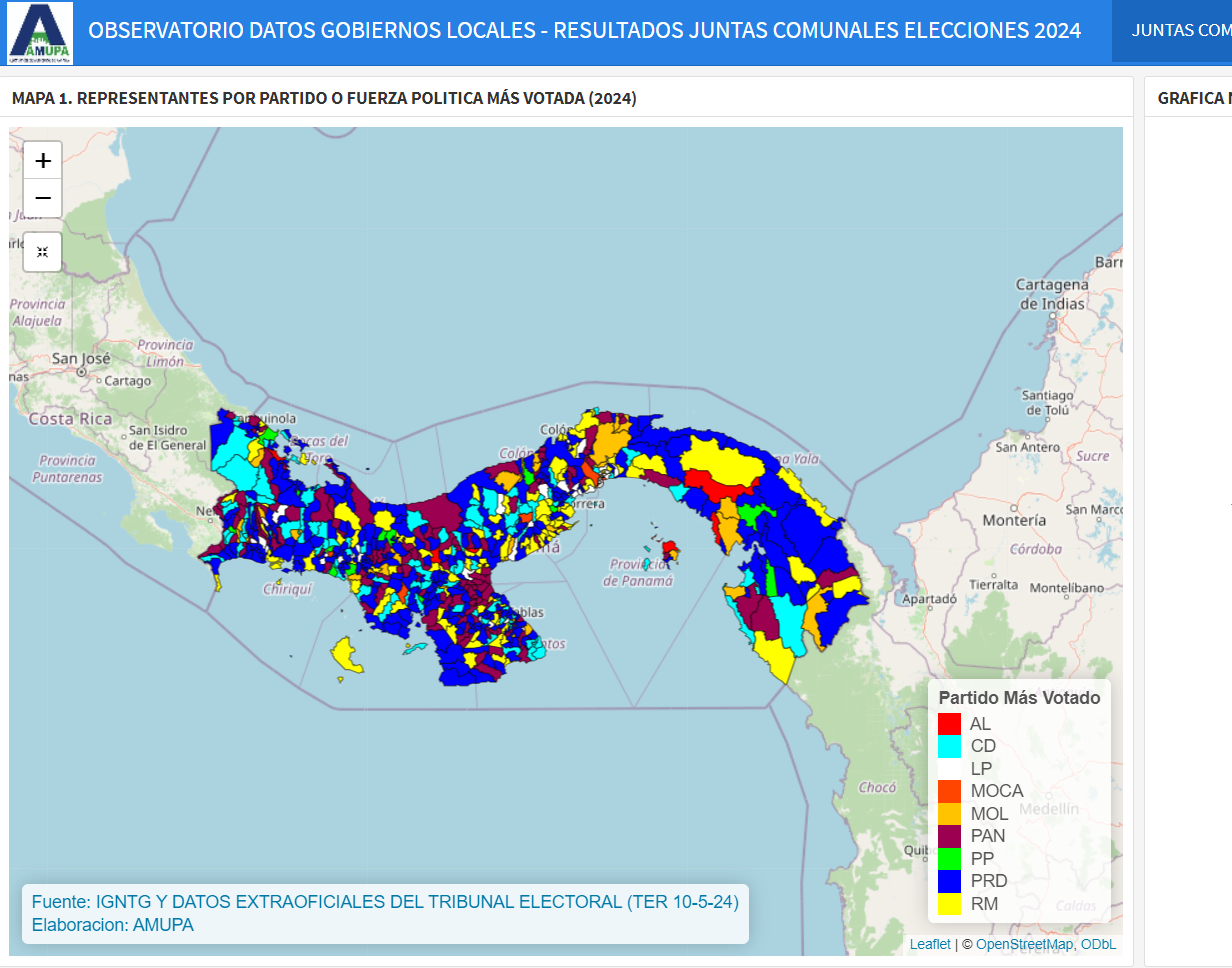Viewport: 1232px width, 968px height.
Task: Click the PAN maroon legend swatch
Action: [x=949, y=836]
